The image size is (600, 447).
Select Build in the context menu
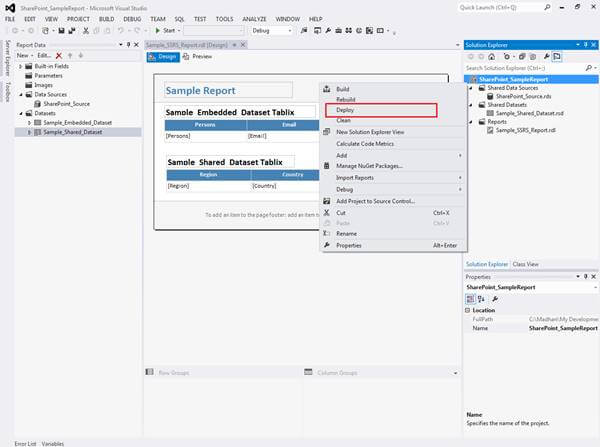click(x=393, y=89)
